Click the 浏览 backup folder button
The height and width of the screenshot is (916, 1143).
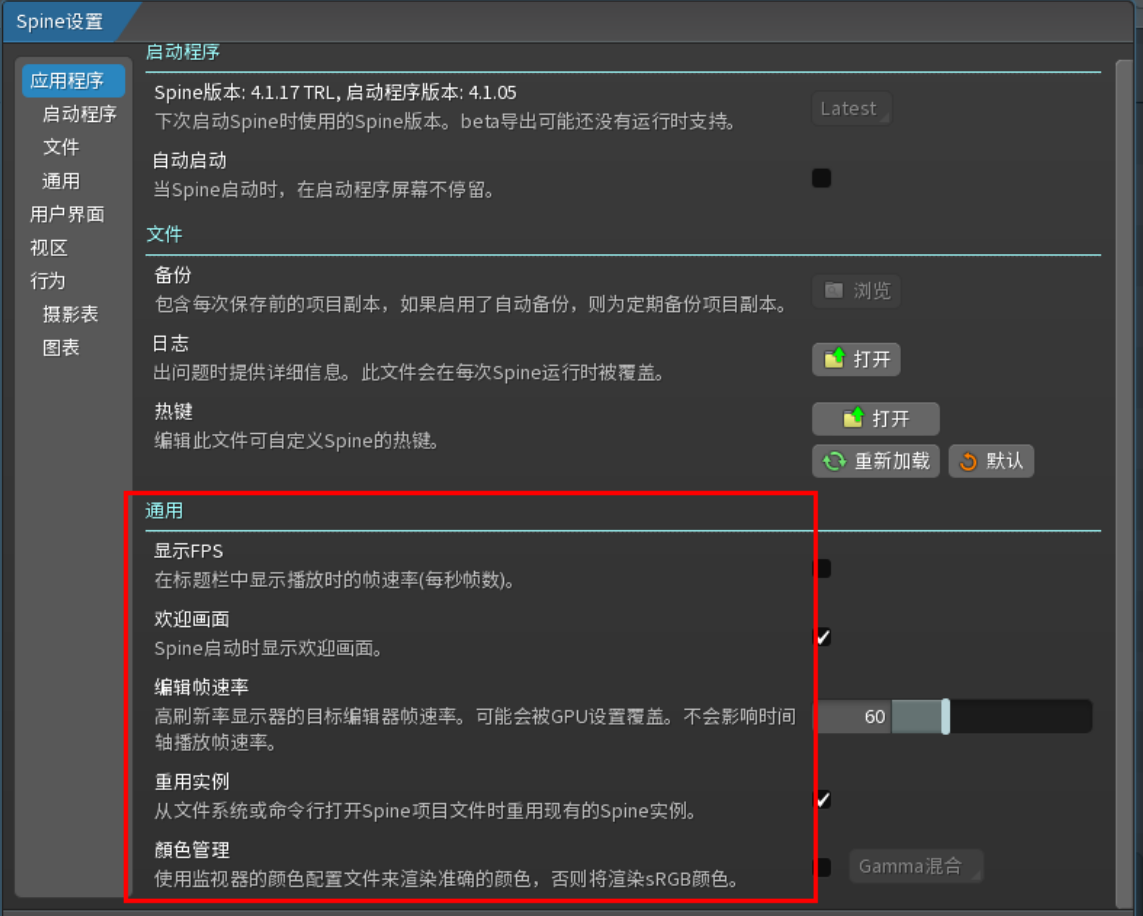tap(856, 291)
